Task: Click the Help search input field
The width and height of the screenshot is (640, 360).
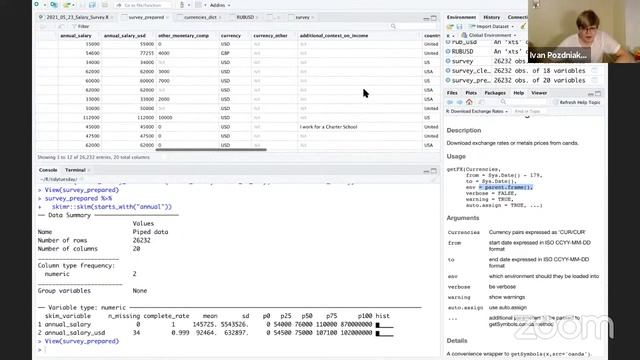Action: pos(527,102)
